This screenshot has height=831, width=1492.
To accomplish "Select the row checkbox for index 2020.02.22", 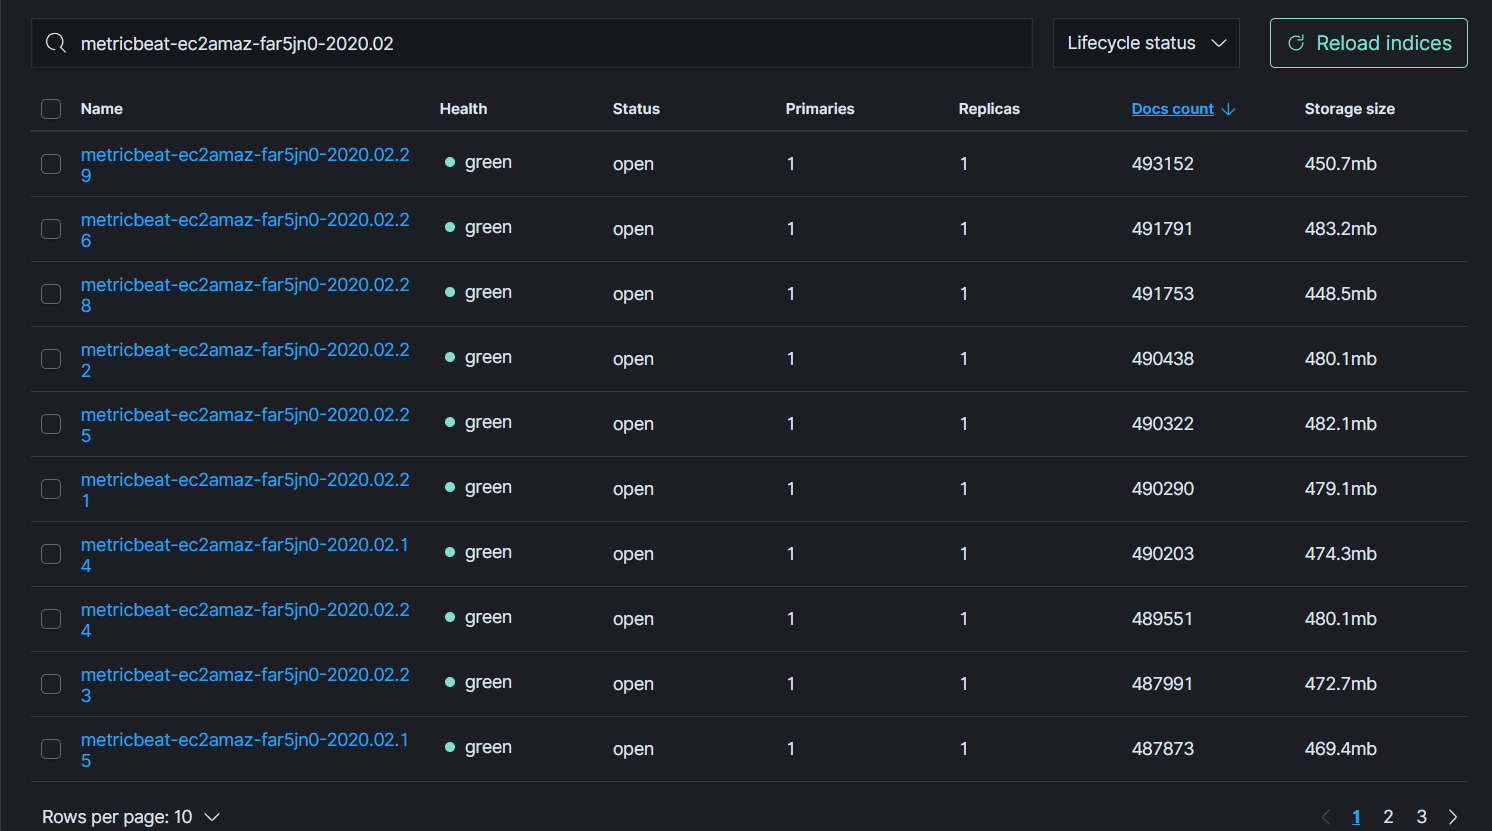I will [51, 359].
